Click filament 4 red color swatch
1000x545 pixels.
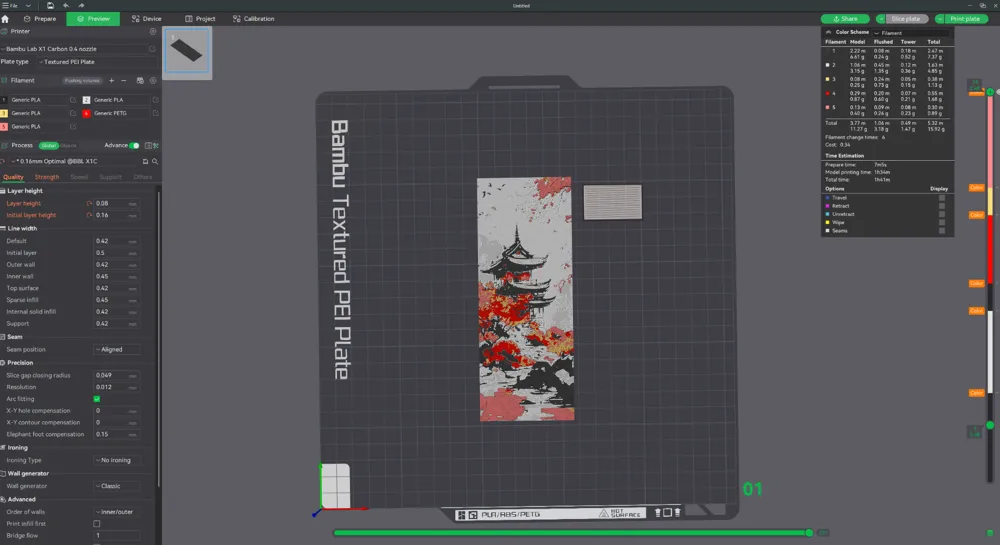86,114
